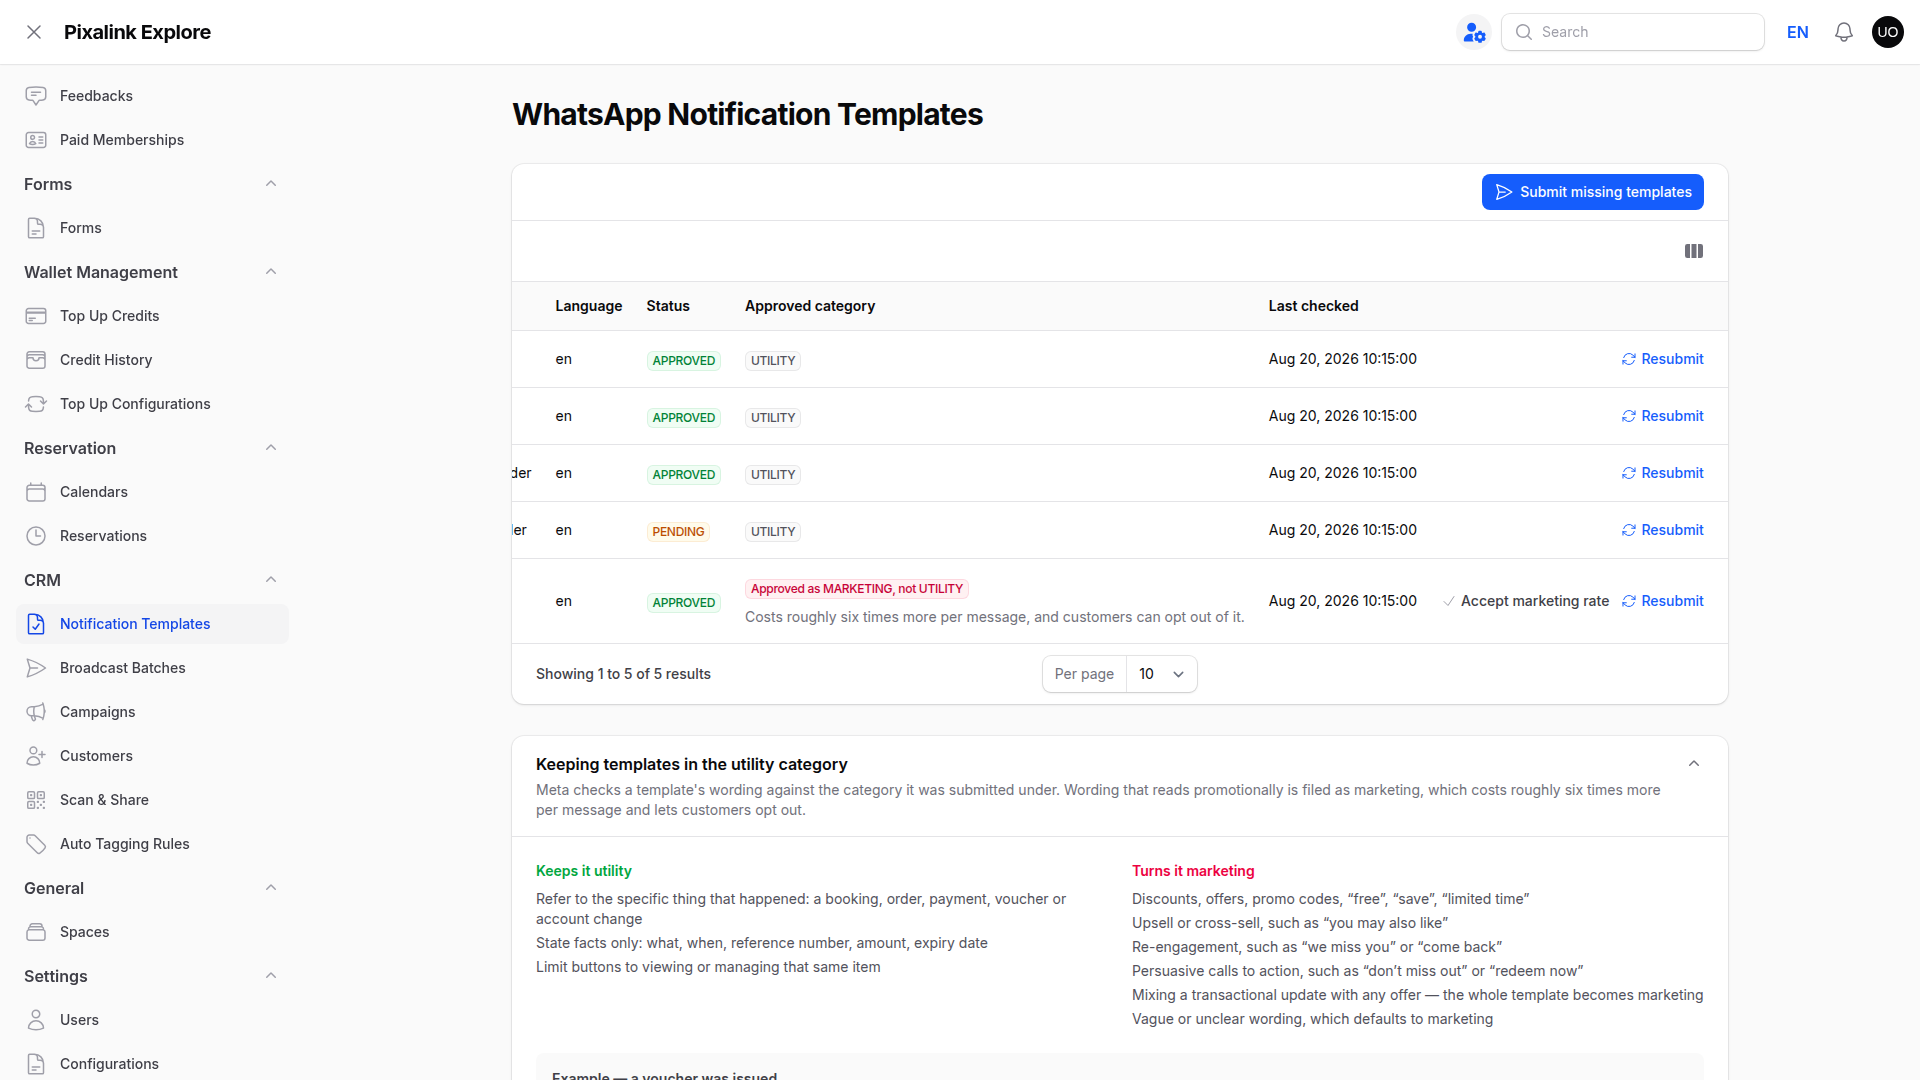The width and height of the screenshot is (1920, 1080).
Task: Click the Scan & Share QR icon
Action: 36,800
